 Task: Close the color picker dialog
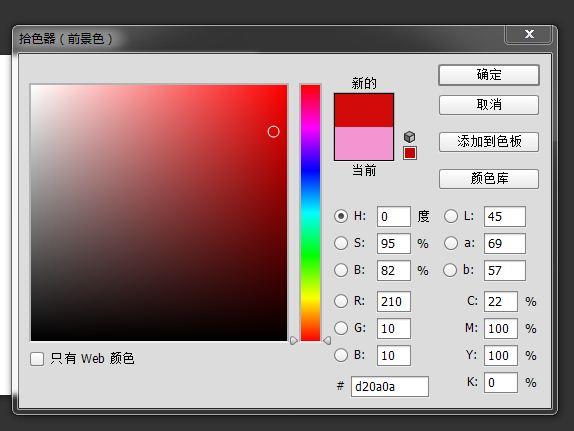528,34
